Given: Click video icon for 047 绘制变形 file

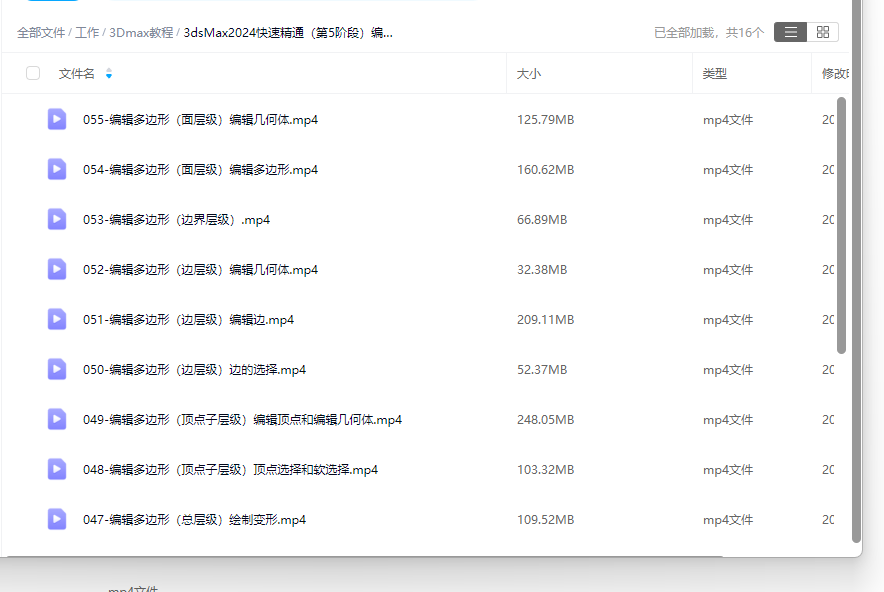Looking at the screenshot, I should coord(57,519).
